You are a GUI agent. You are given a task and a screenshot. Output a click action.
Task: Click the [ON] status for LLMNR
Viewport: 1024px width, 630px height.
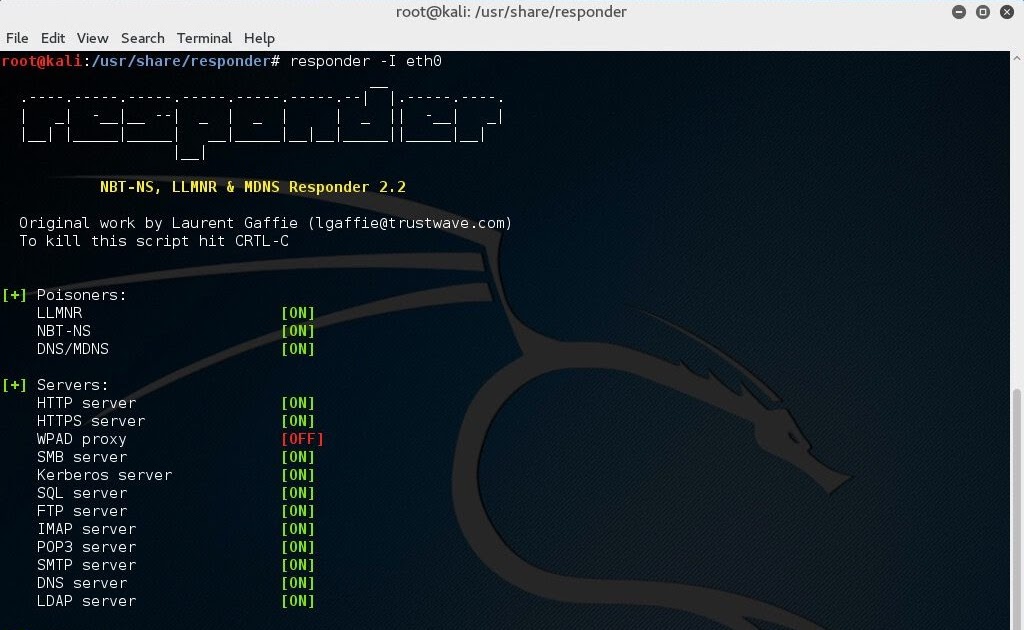298,313
